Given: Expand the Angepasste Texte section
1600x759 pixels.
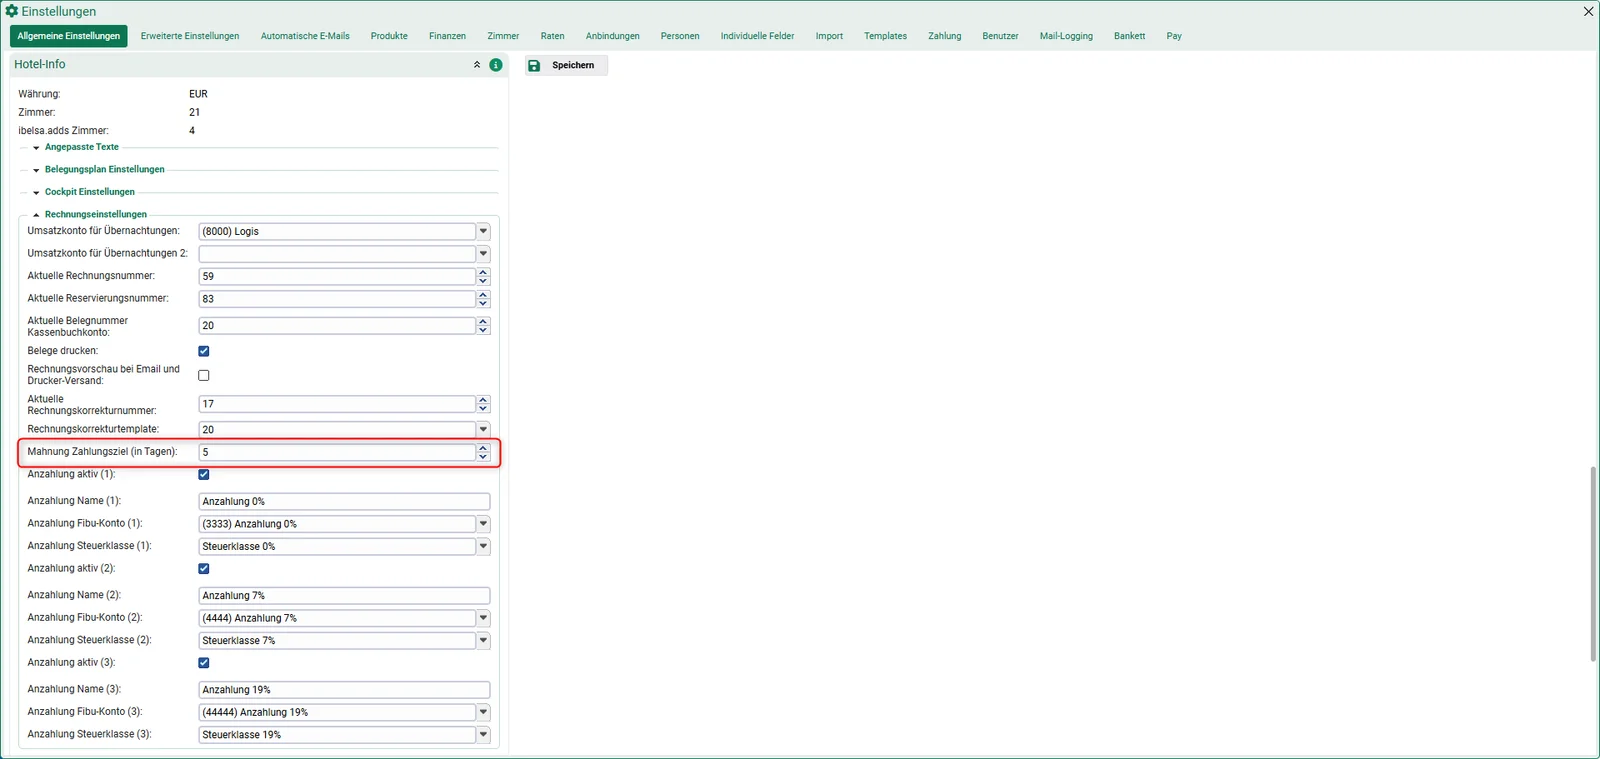Looking at the screenshot, I should click(81, 147).
